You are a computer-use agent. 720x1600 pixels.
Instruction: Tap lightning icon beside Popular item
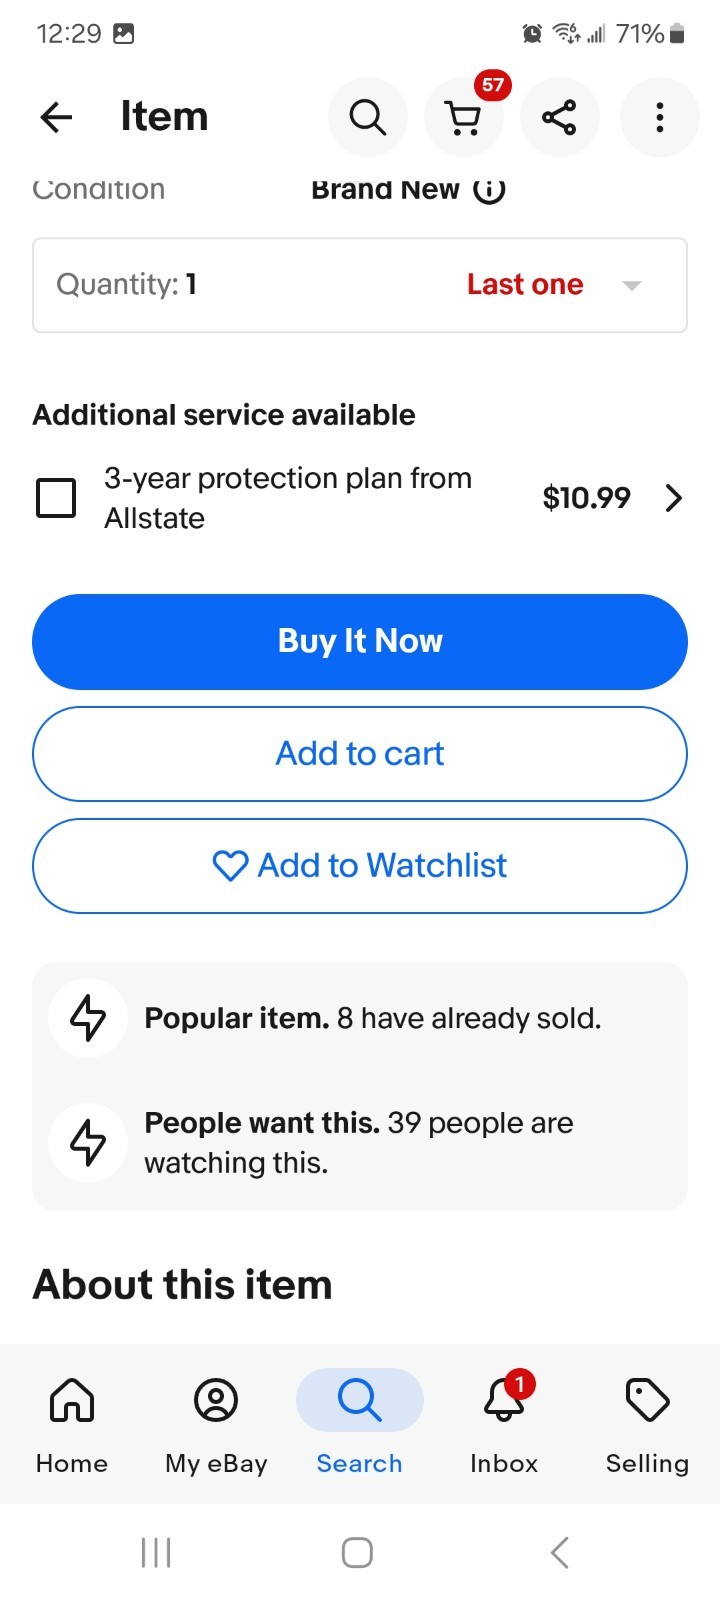(x=88, y=1018)
